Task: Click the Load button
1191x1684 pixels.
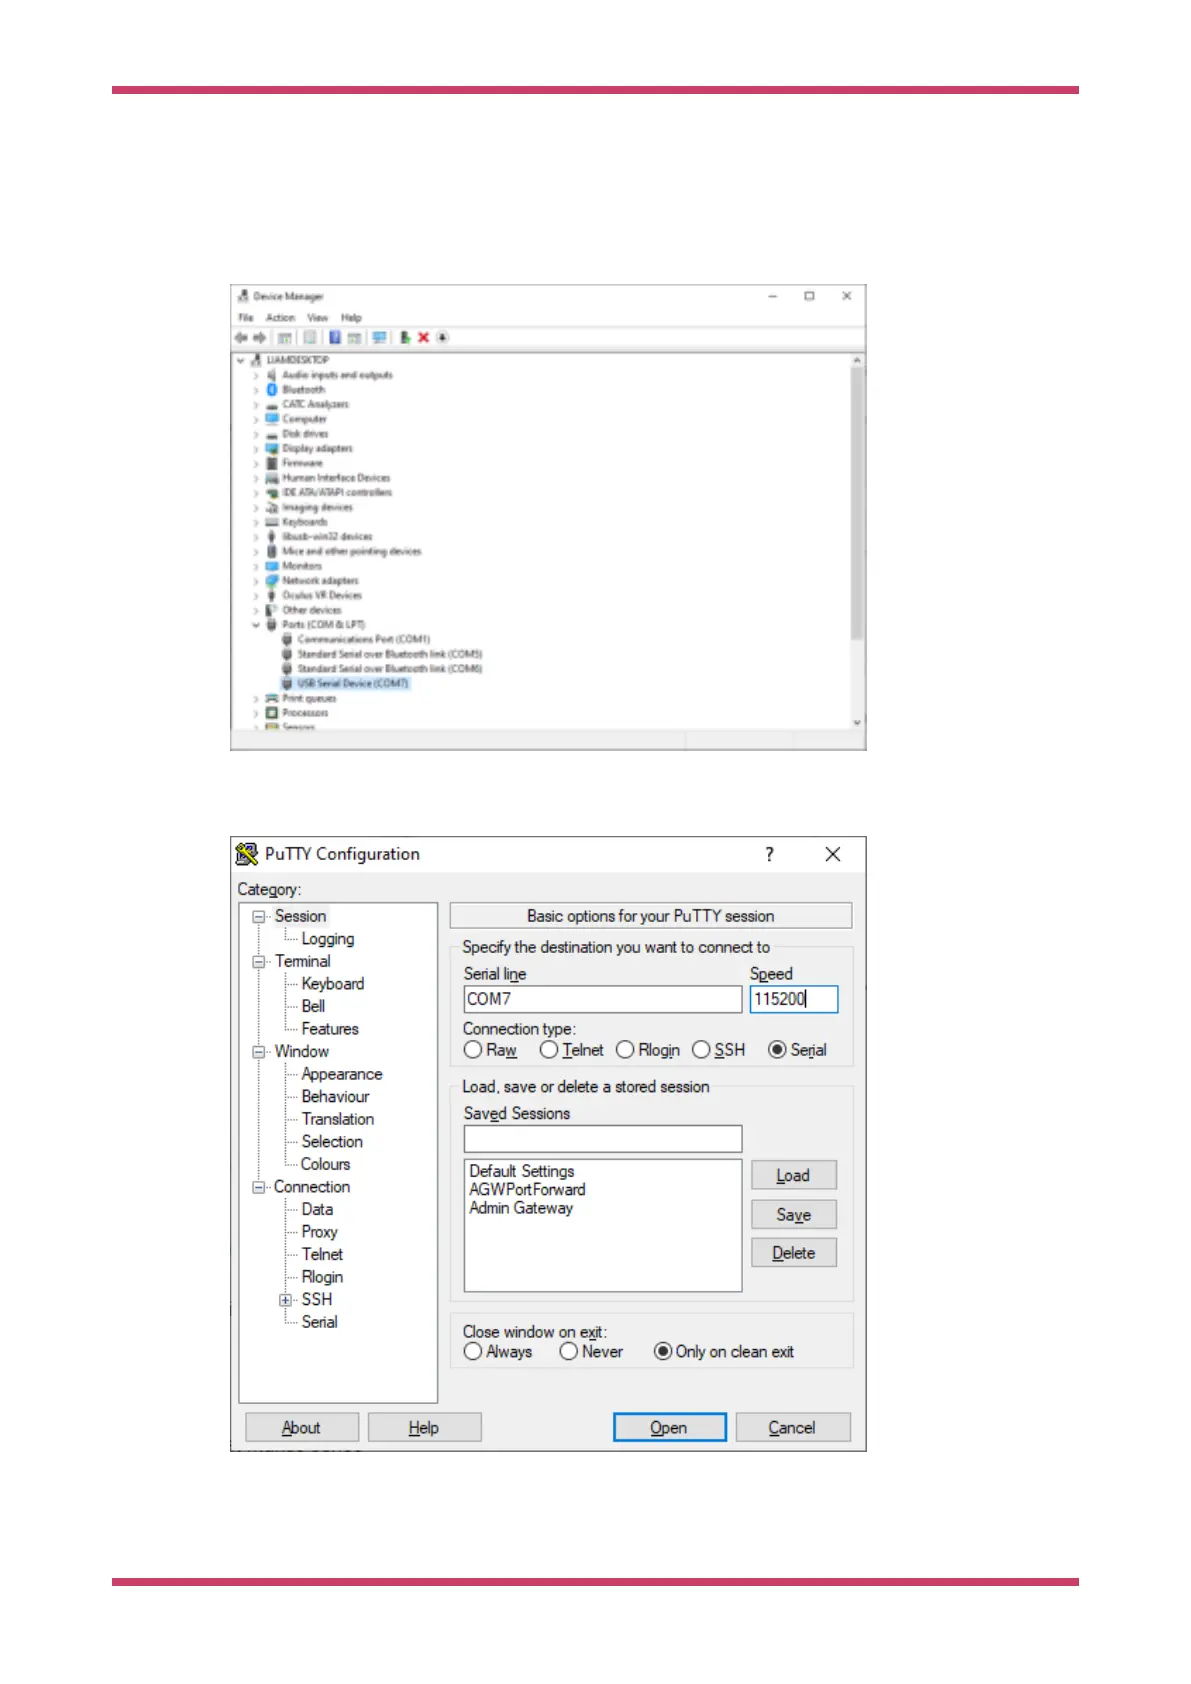Action: pyautogui.click(x=794, y=1175)
